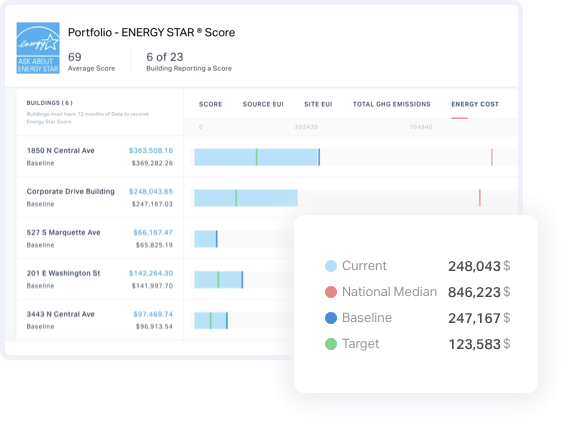The image size is (569, 426).
Task: Open the 527 S Marquette Ave building
Action: pos(64,233)
